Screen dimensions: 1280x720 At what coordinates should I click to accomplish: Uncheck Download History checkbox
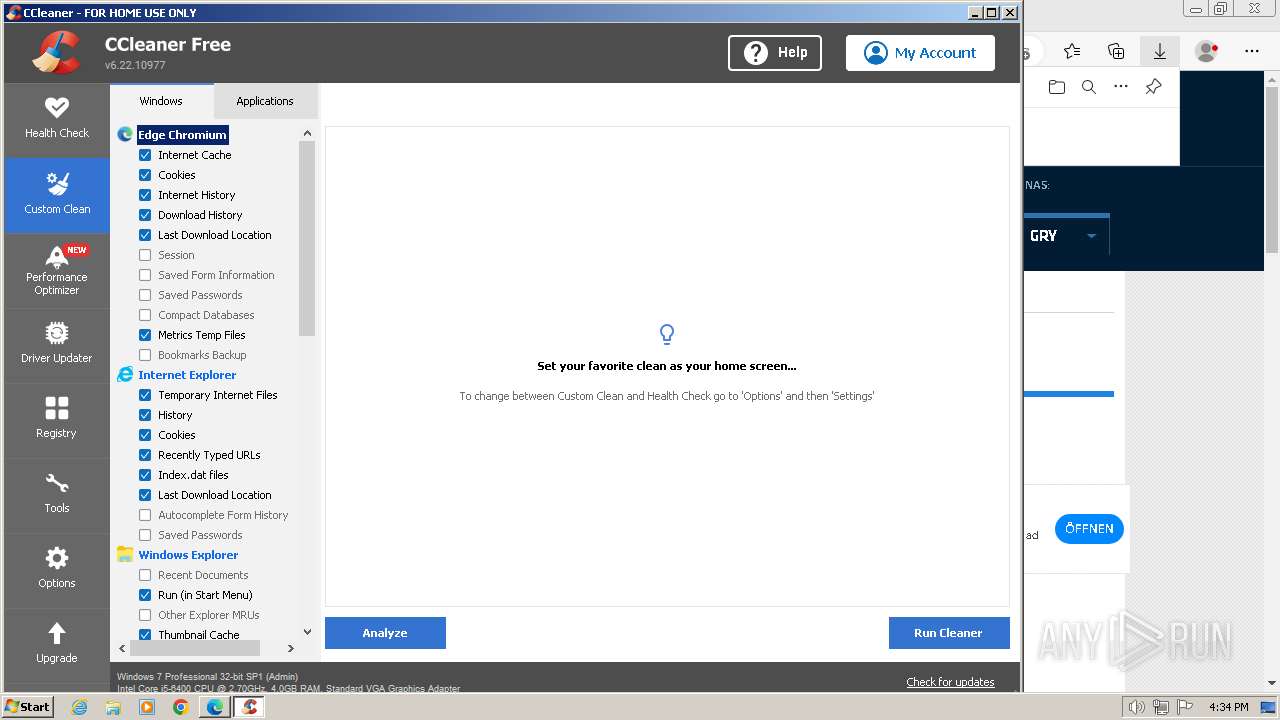[145, 215]
